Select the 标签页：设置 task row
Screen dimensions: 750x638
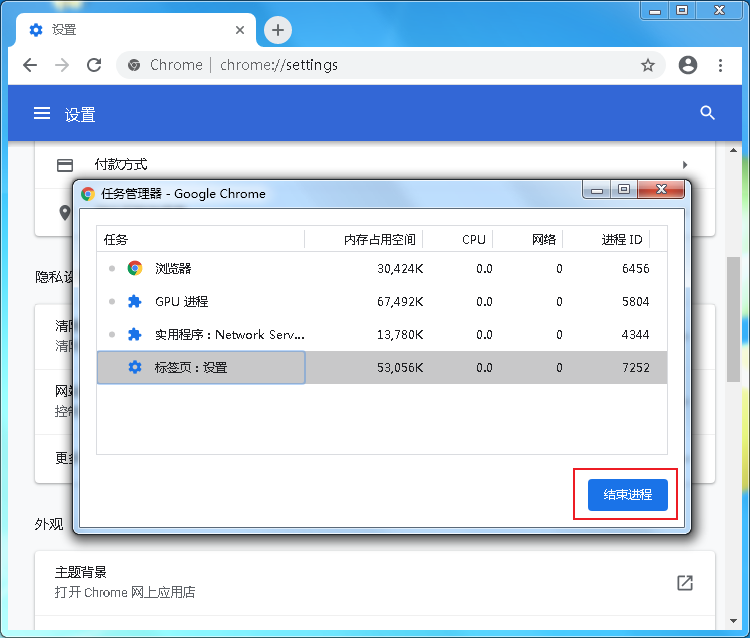coord(382,367)
